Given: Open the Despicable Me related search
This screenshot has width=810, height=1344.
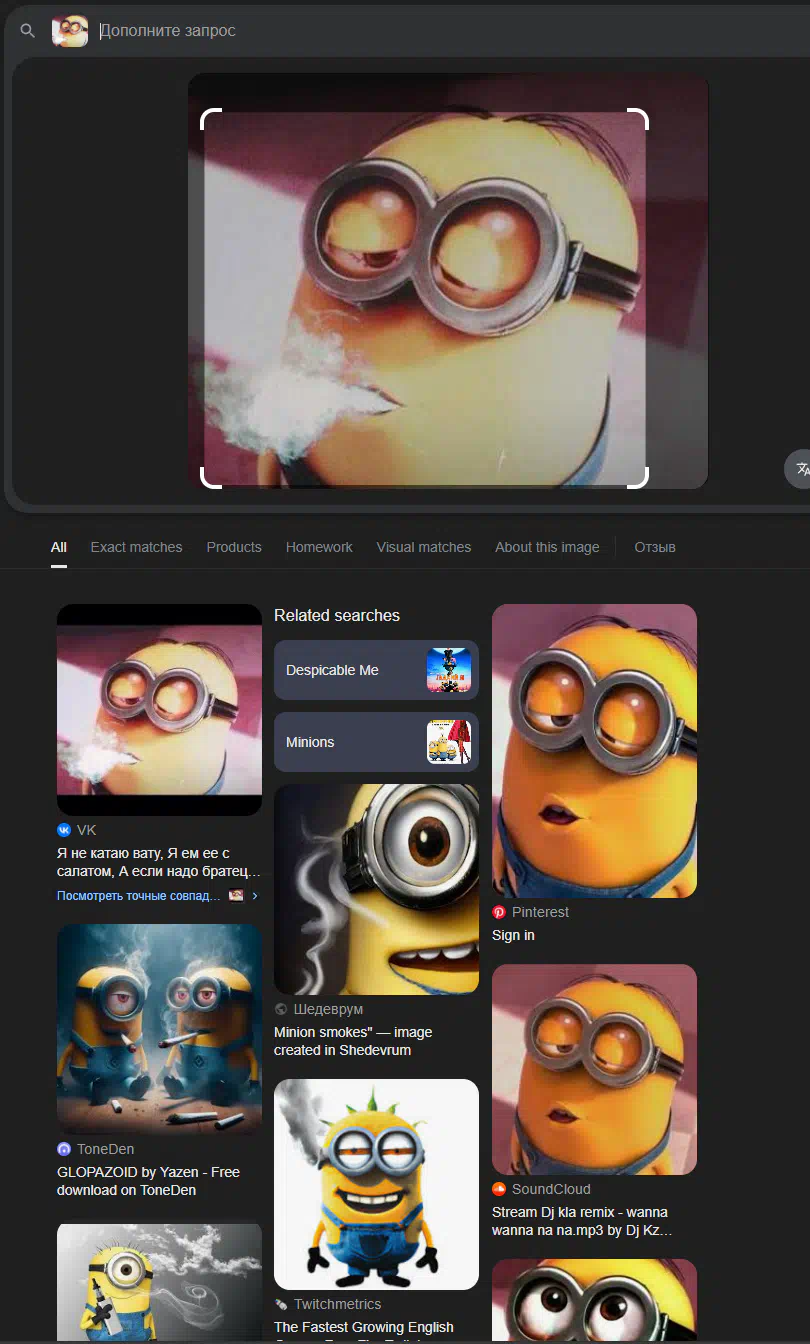Looking at the screenshot, I should tap(376, 670).
